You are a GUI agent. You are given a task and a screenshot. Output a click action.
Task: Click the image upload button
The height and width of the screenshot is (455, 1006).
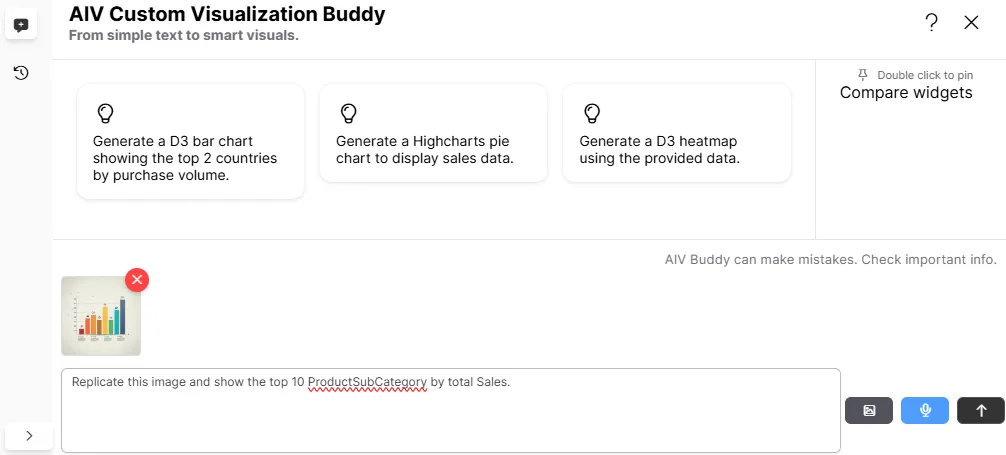click(869, 410)
